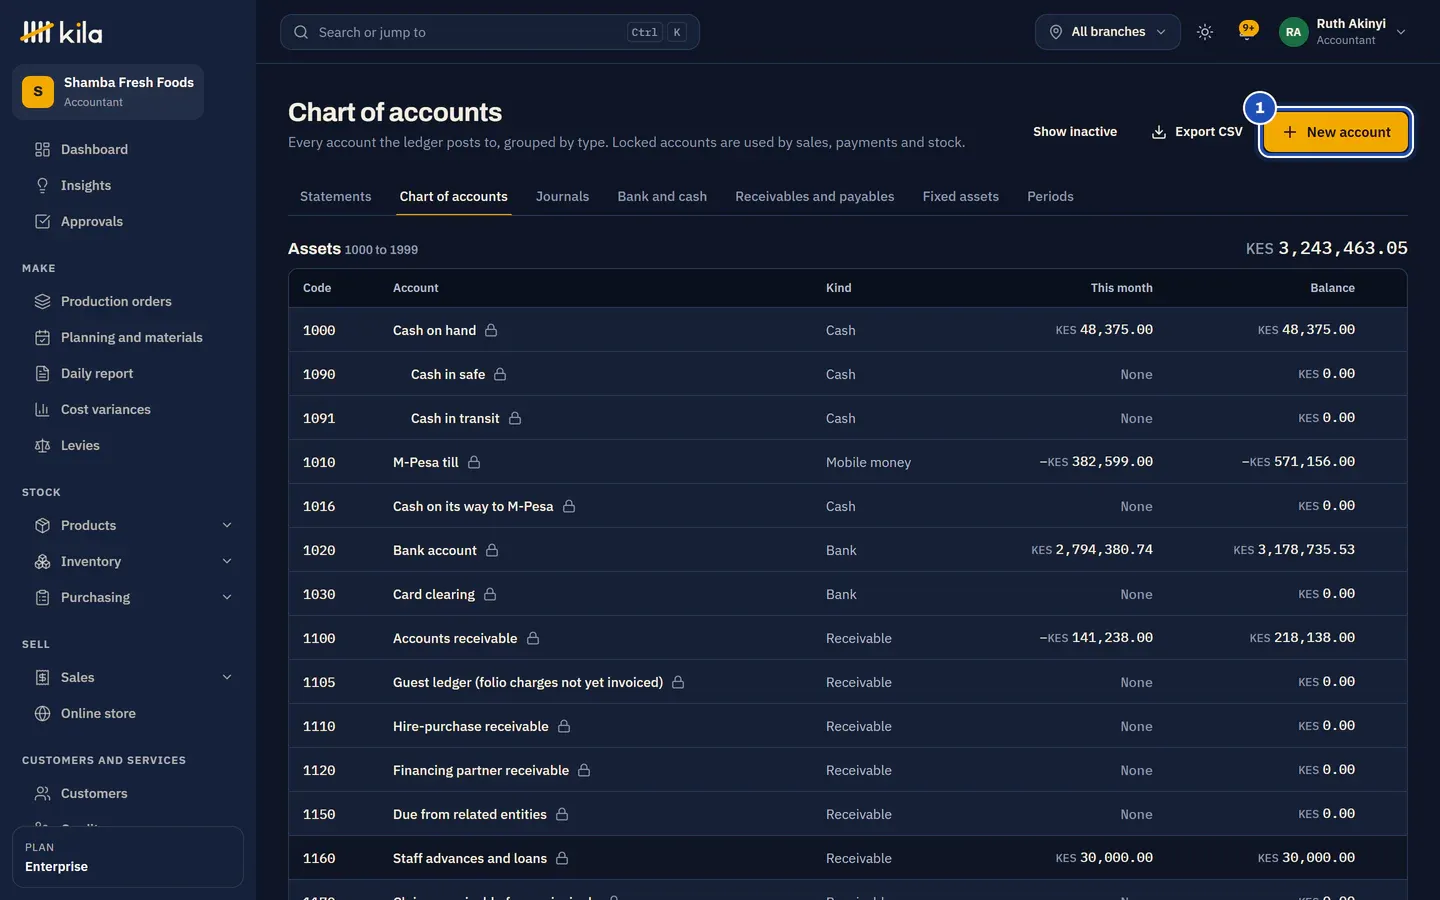This screenshot has width=1440, height=900.
Task: Click the lock icon beside M-Pesa till
Action: [x=474, y=462]
